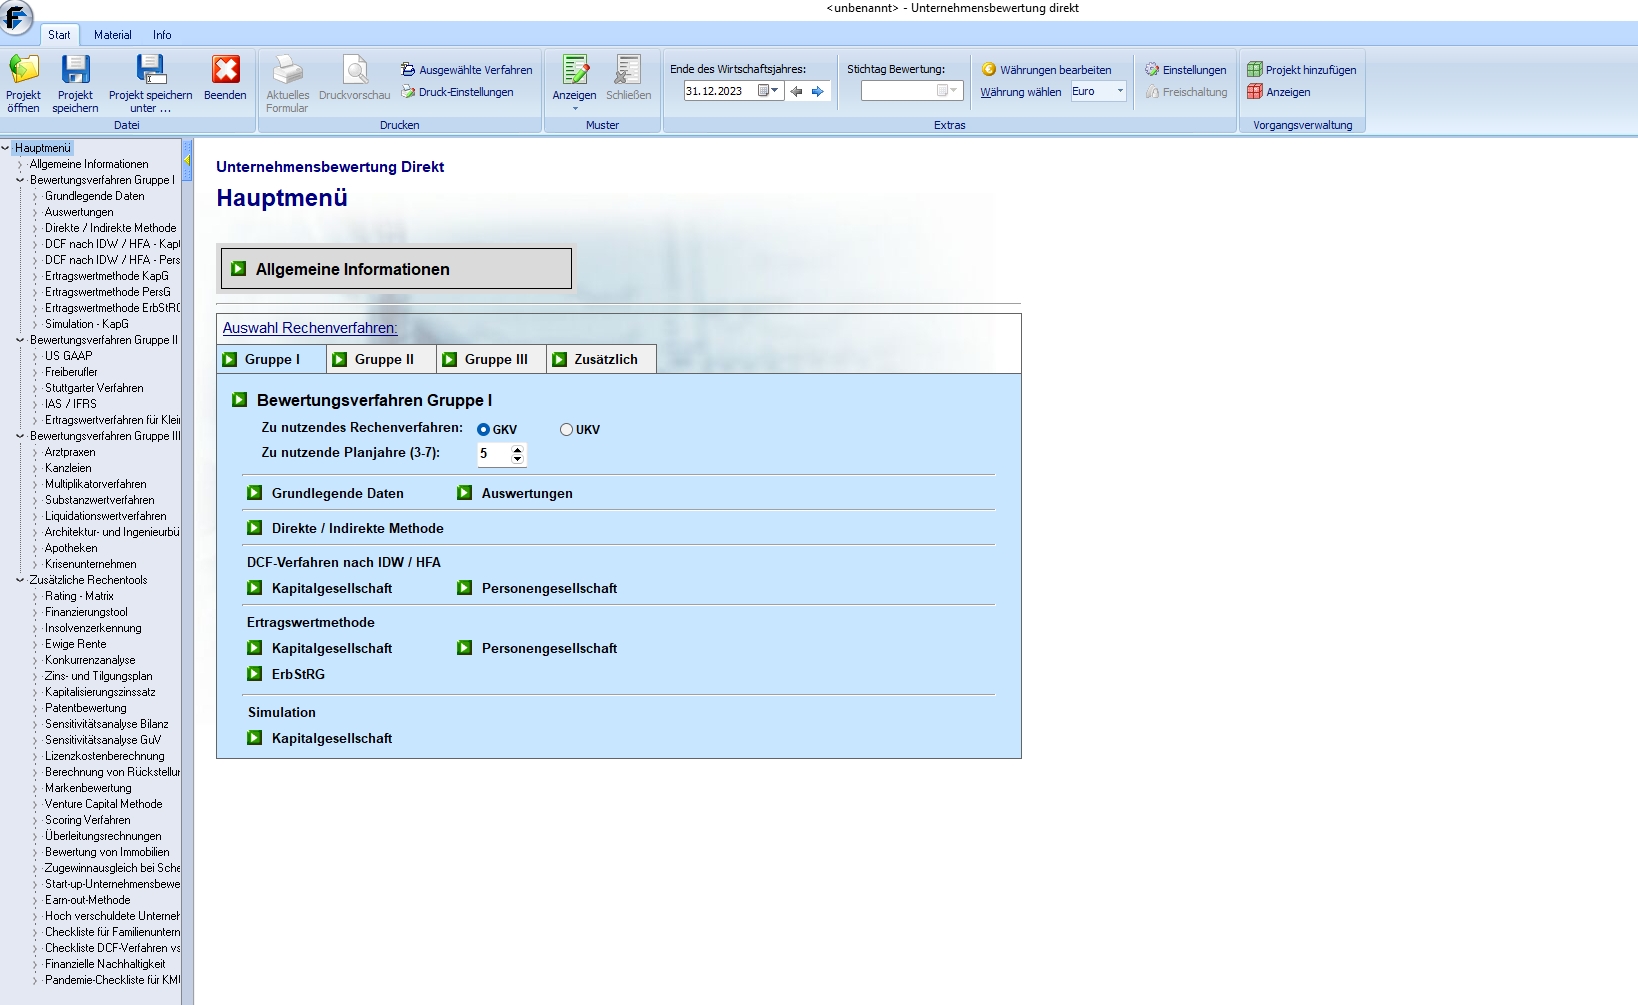Select US GAAP in the sidebar tree
Screen dimensions: 1638x1005
pyautogui.click(x=69, y=356)
